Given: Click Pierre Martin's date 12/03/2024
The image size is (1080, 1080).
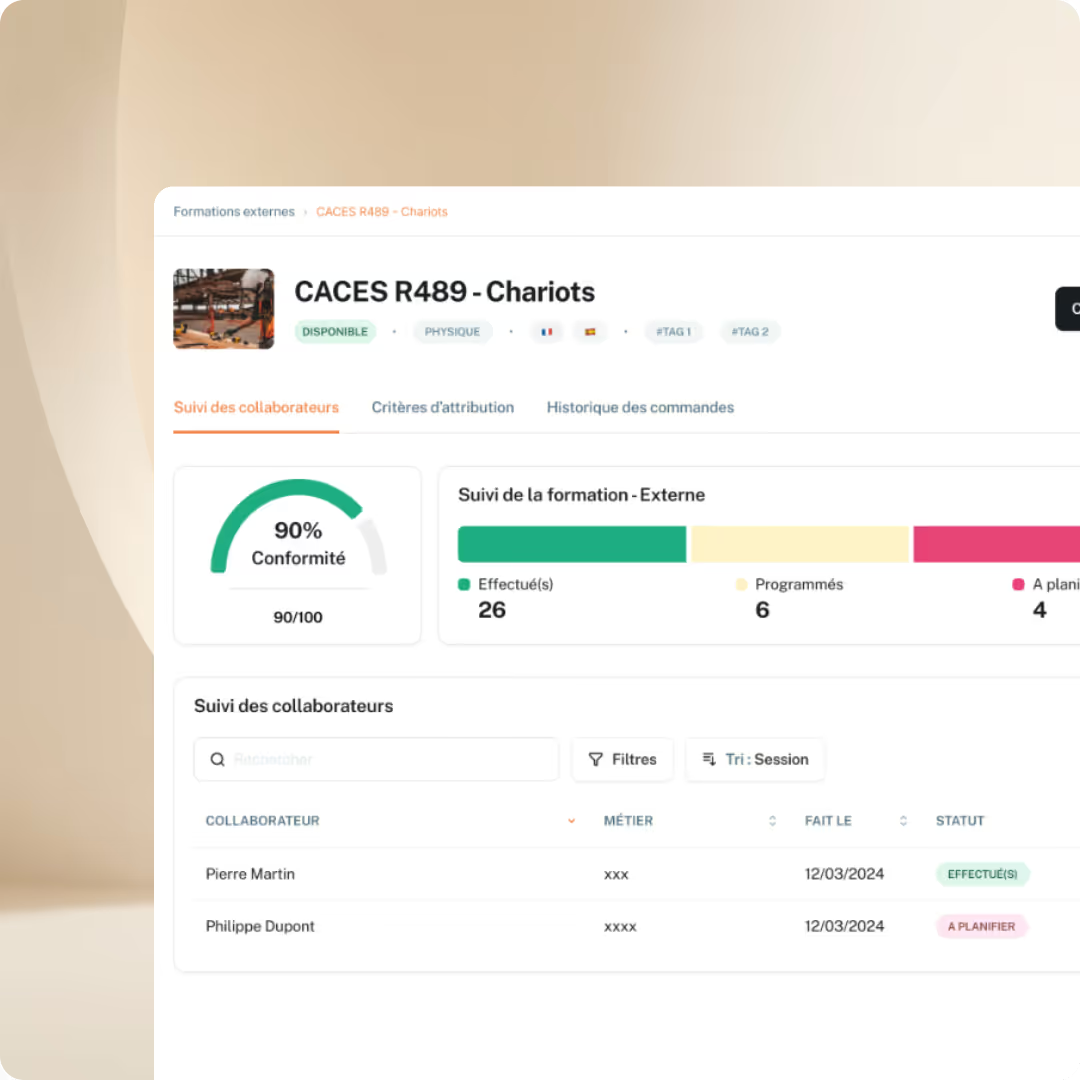Looking at the screenshot, I should pyautogui.click(x=844, y=874).
